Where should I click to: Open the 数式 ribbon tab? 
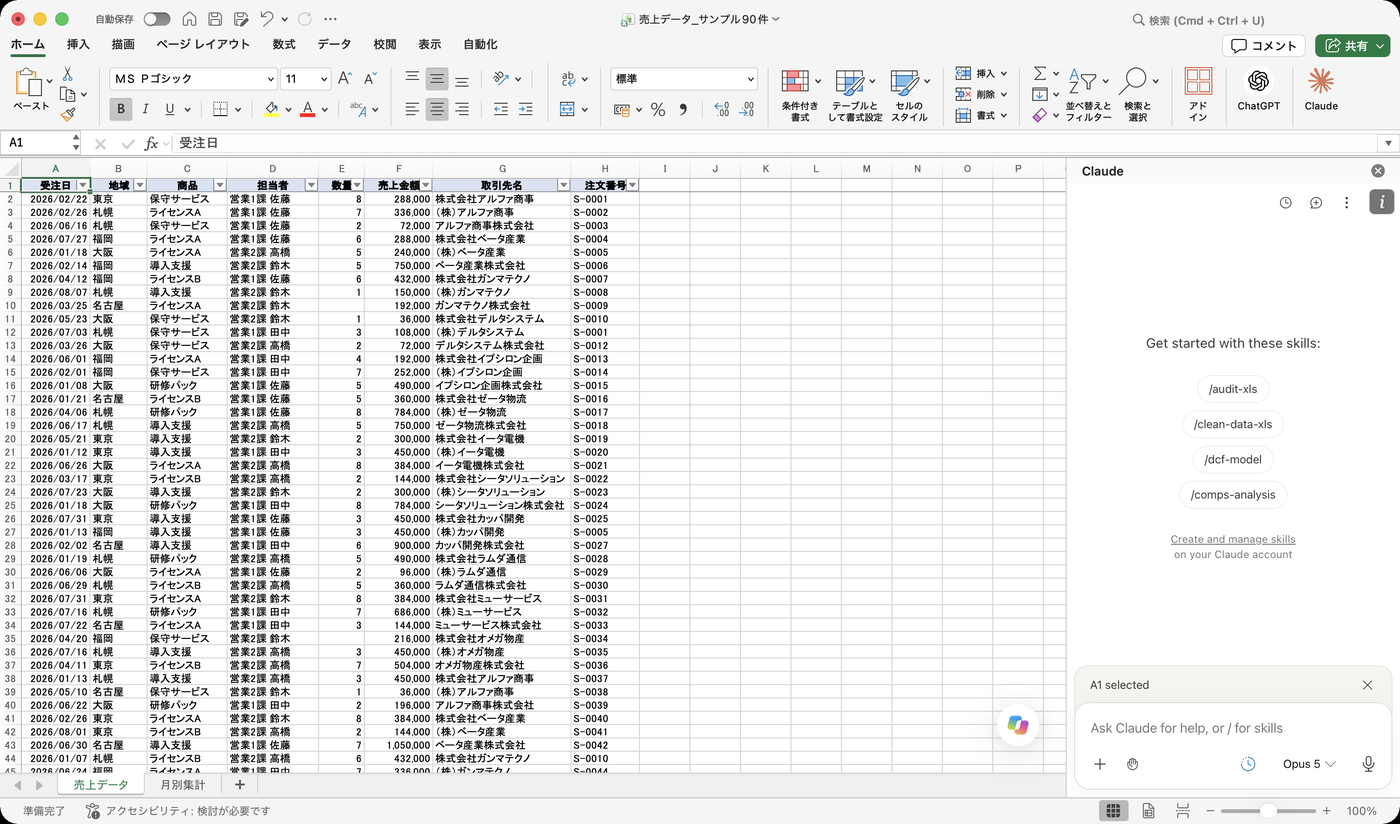click(284, 45)
